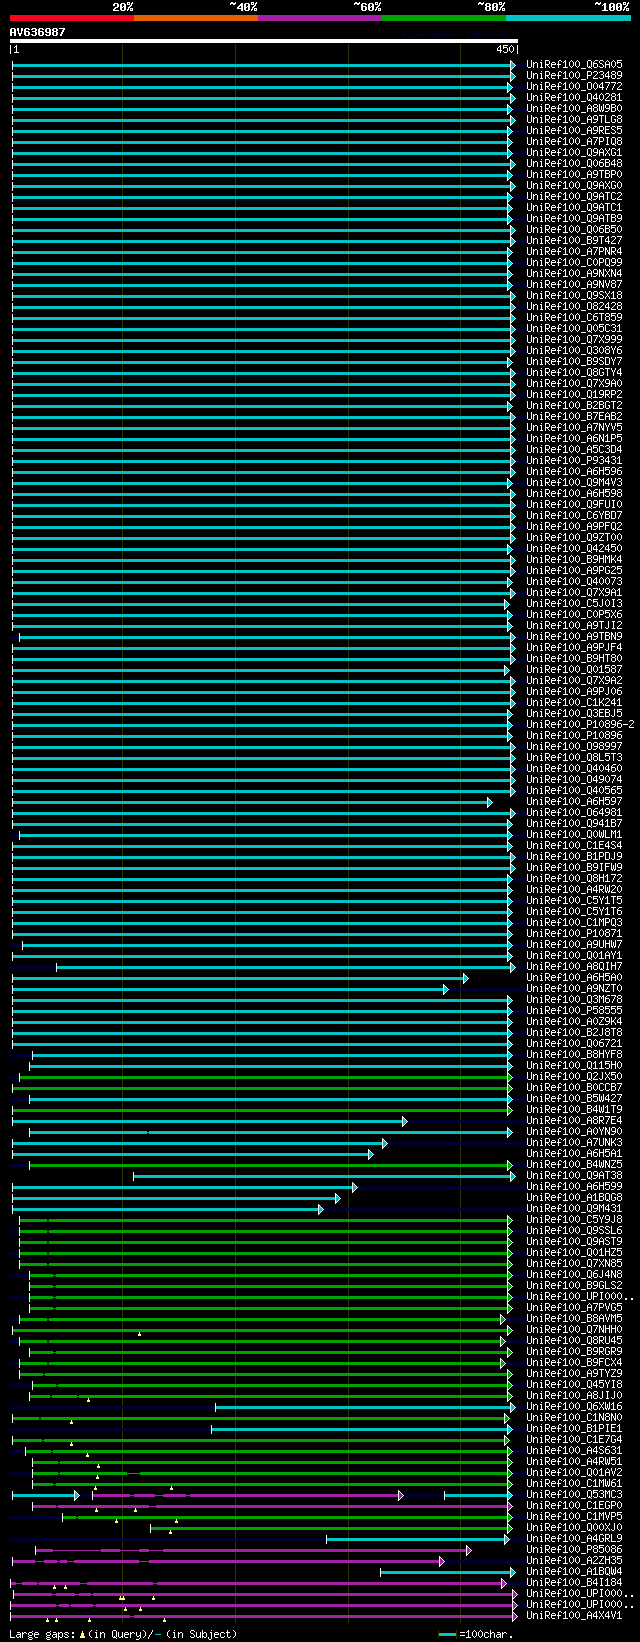The image size is (640, 1642).
Task: Click the cyan alignment bar for UniRef100_A4GRL9
Action: [x=418, y=1539]
